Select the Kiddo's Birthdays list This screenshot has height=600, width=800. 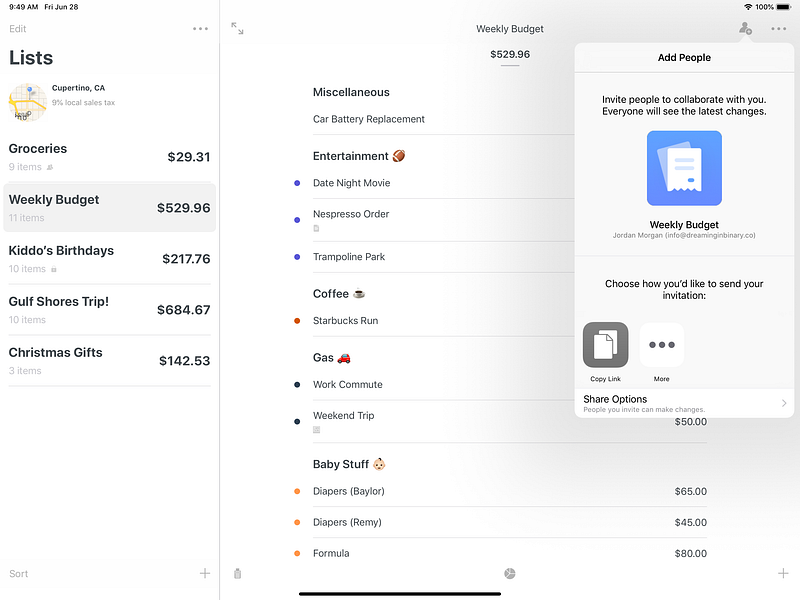(x=109, y=259)
